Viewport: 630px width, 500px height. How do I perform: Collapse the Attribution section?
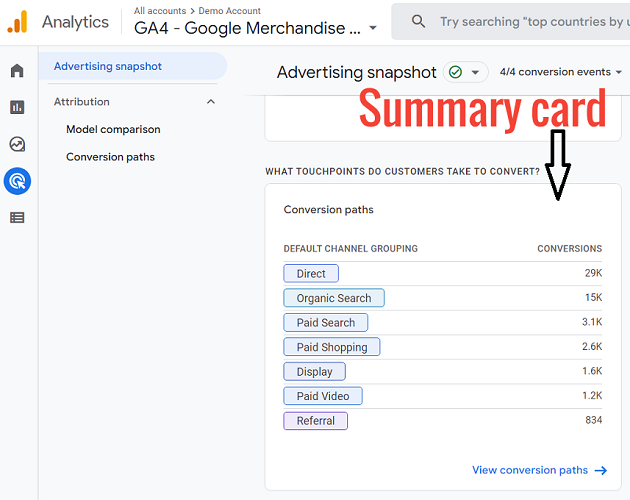(x=211, y=102)
